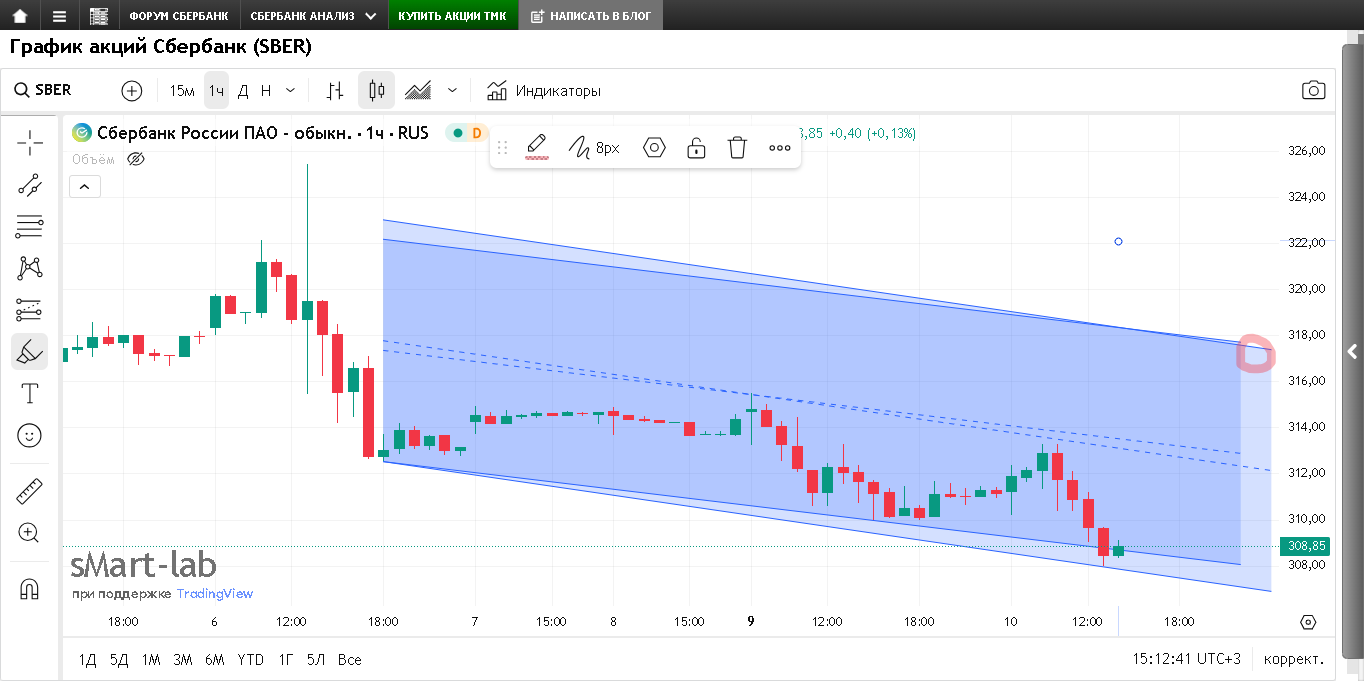Open the Индикаторы indicators dialog

click(558, 91)
